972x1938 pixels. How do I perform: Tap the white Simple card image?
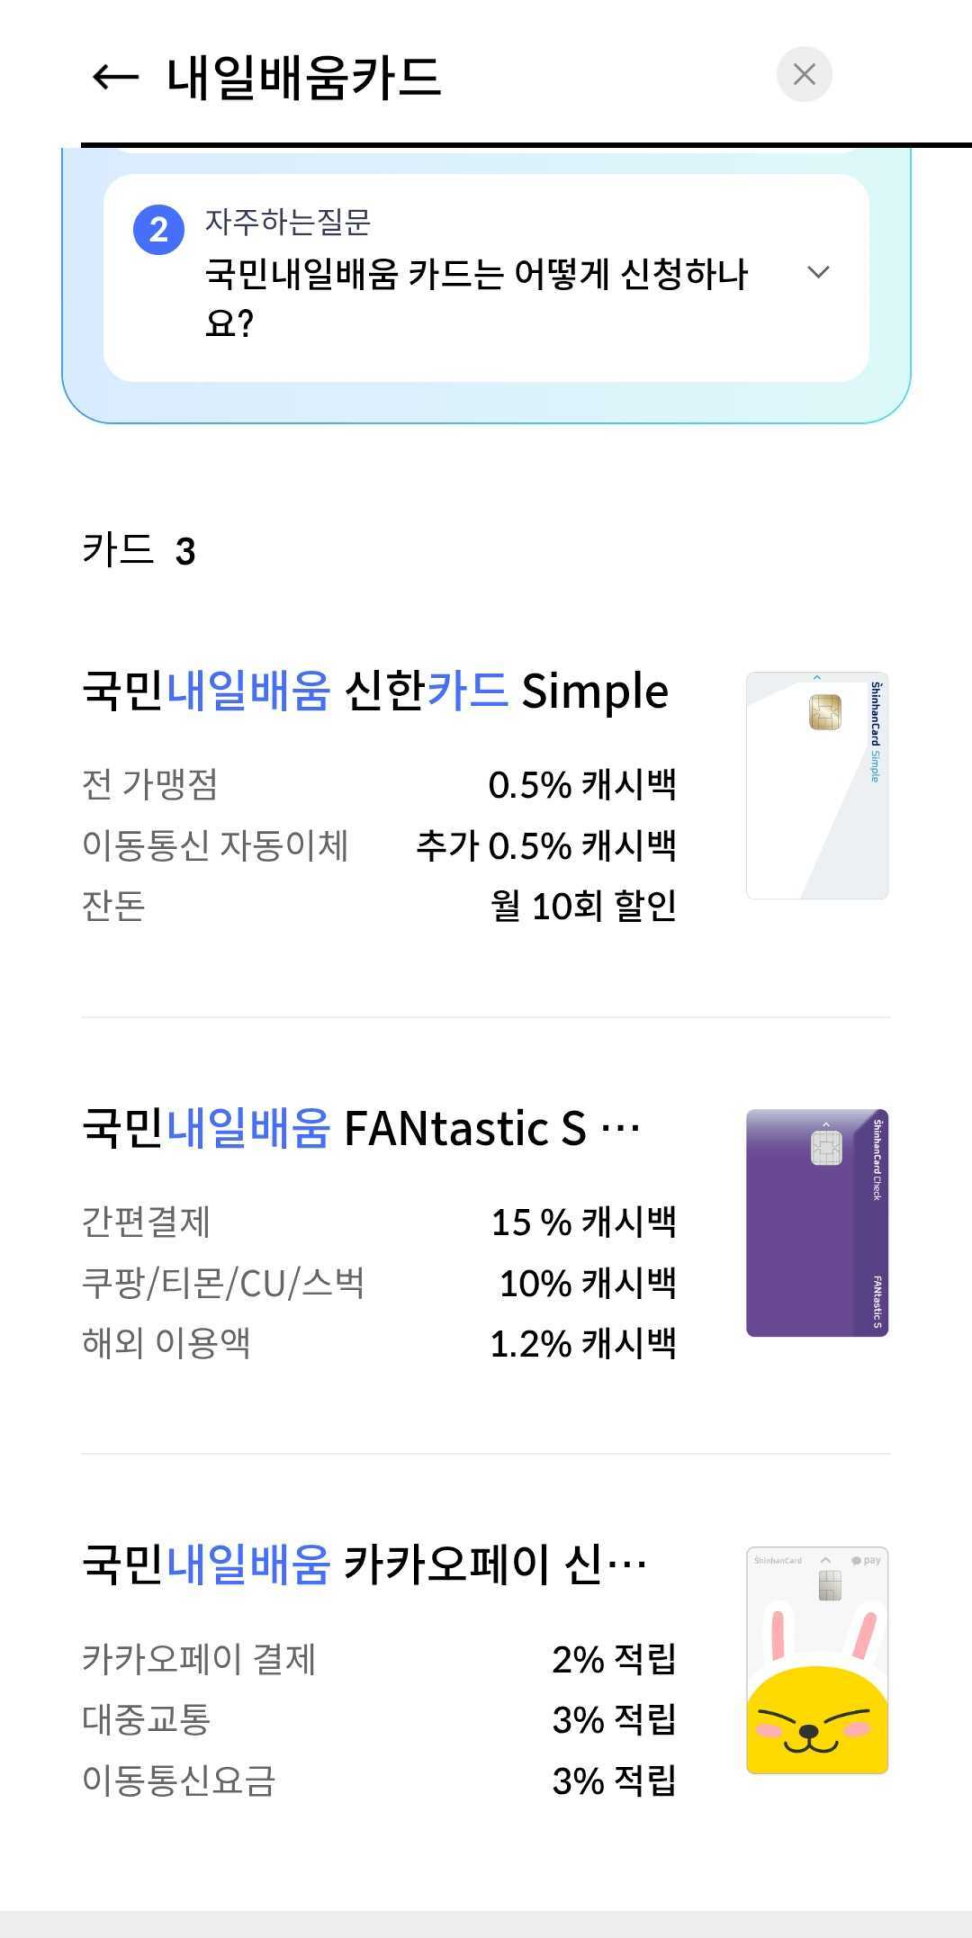point(817,786)
